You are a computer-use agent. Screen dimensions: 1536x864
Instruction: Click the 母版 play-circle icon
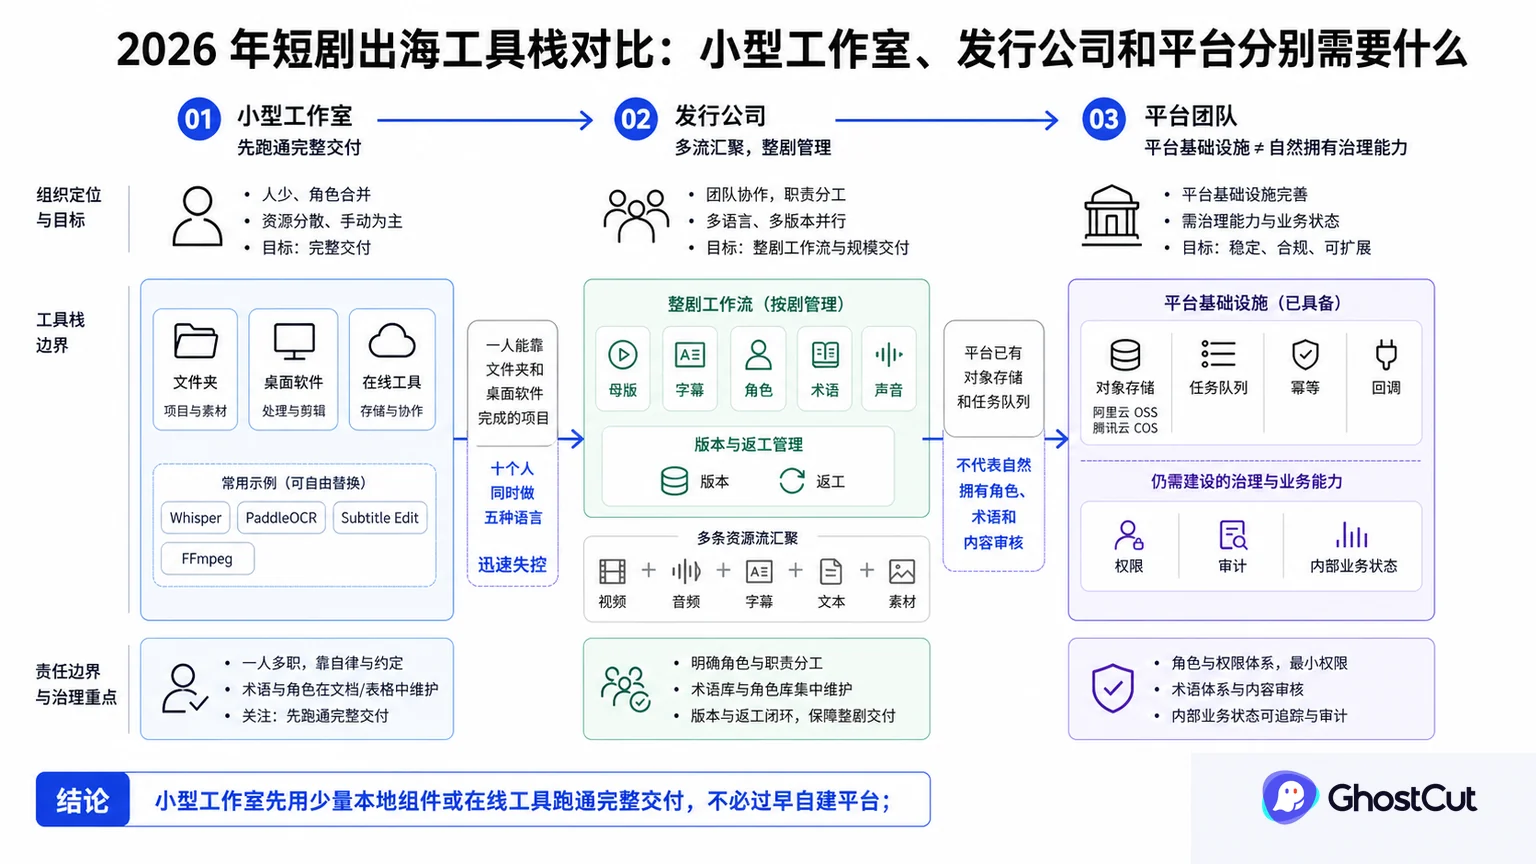pyautogui.click(x=623, y=354)
